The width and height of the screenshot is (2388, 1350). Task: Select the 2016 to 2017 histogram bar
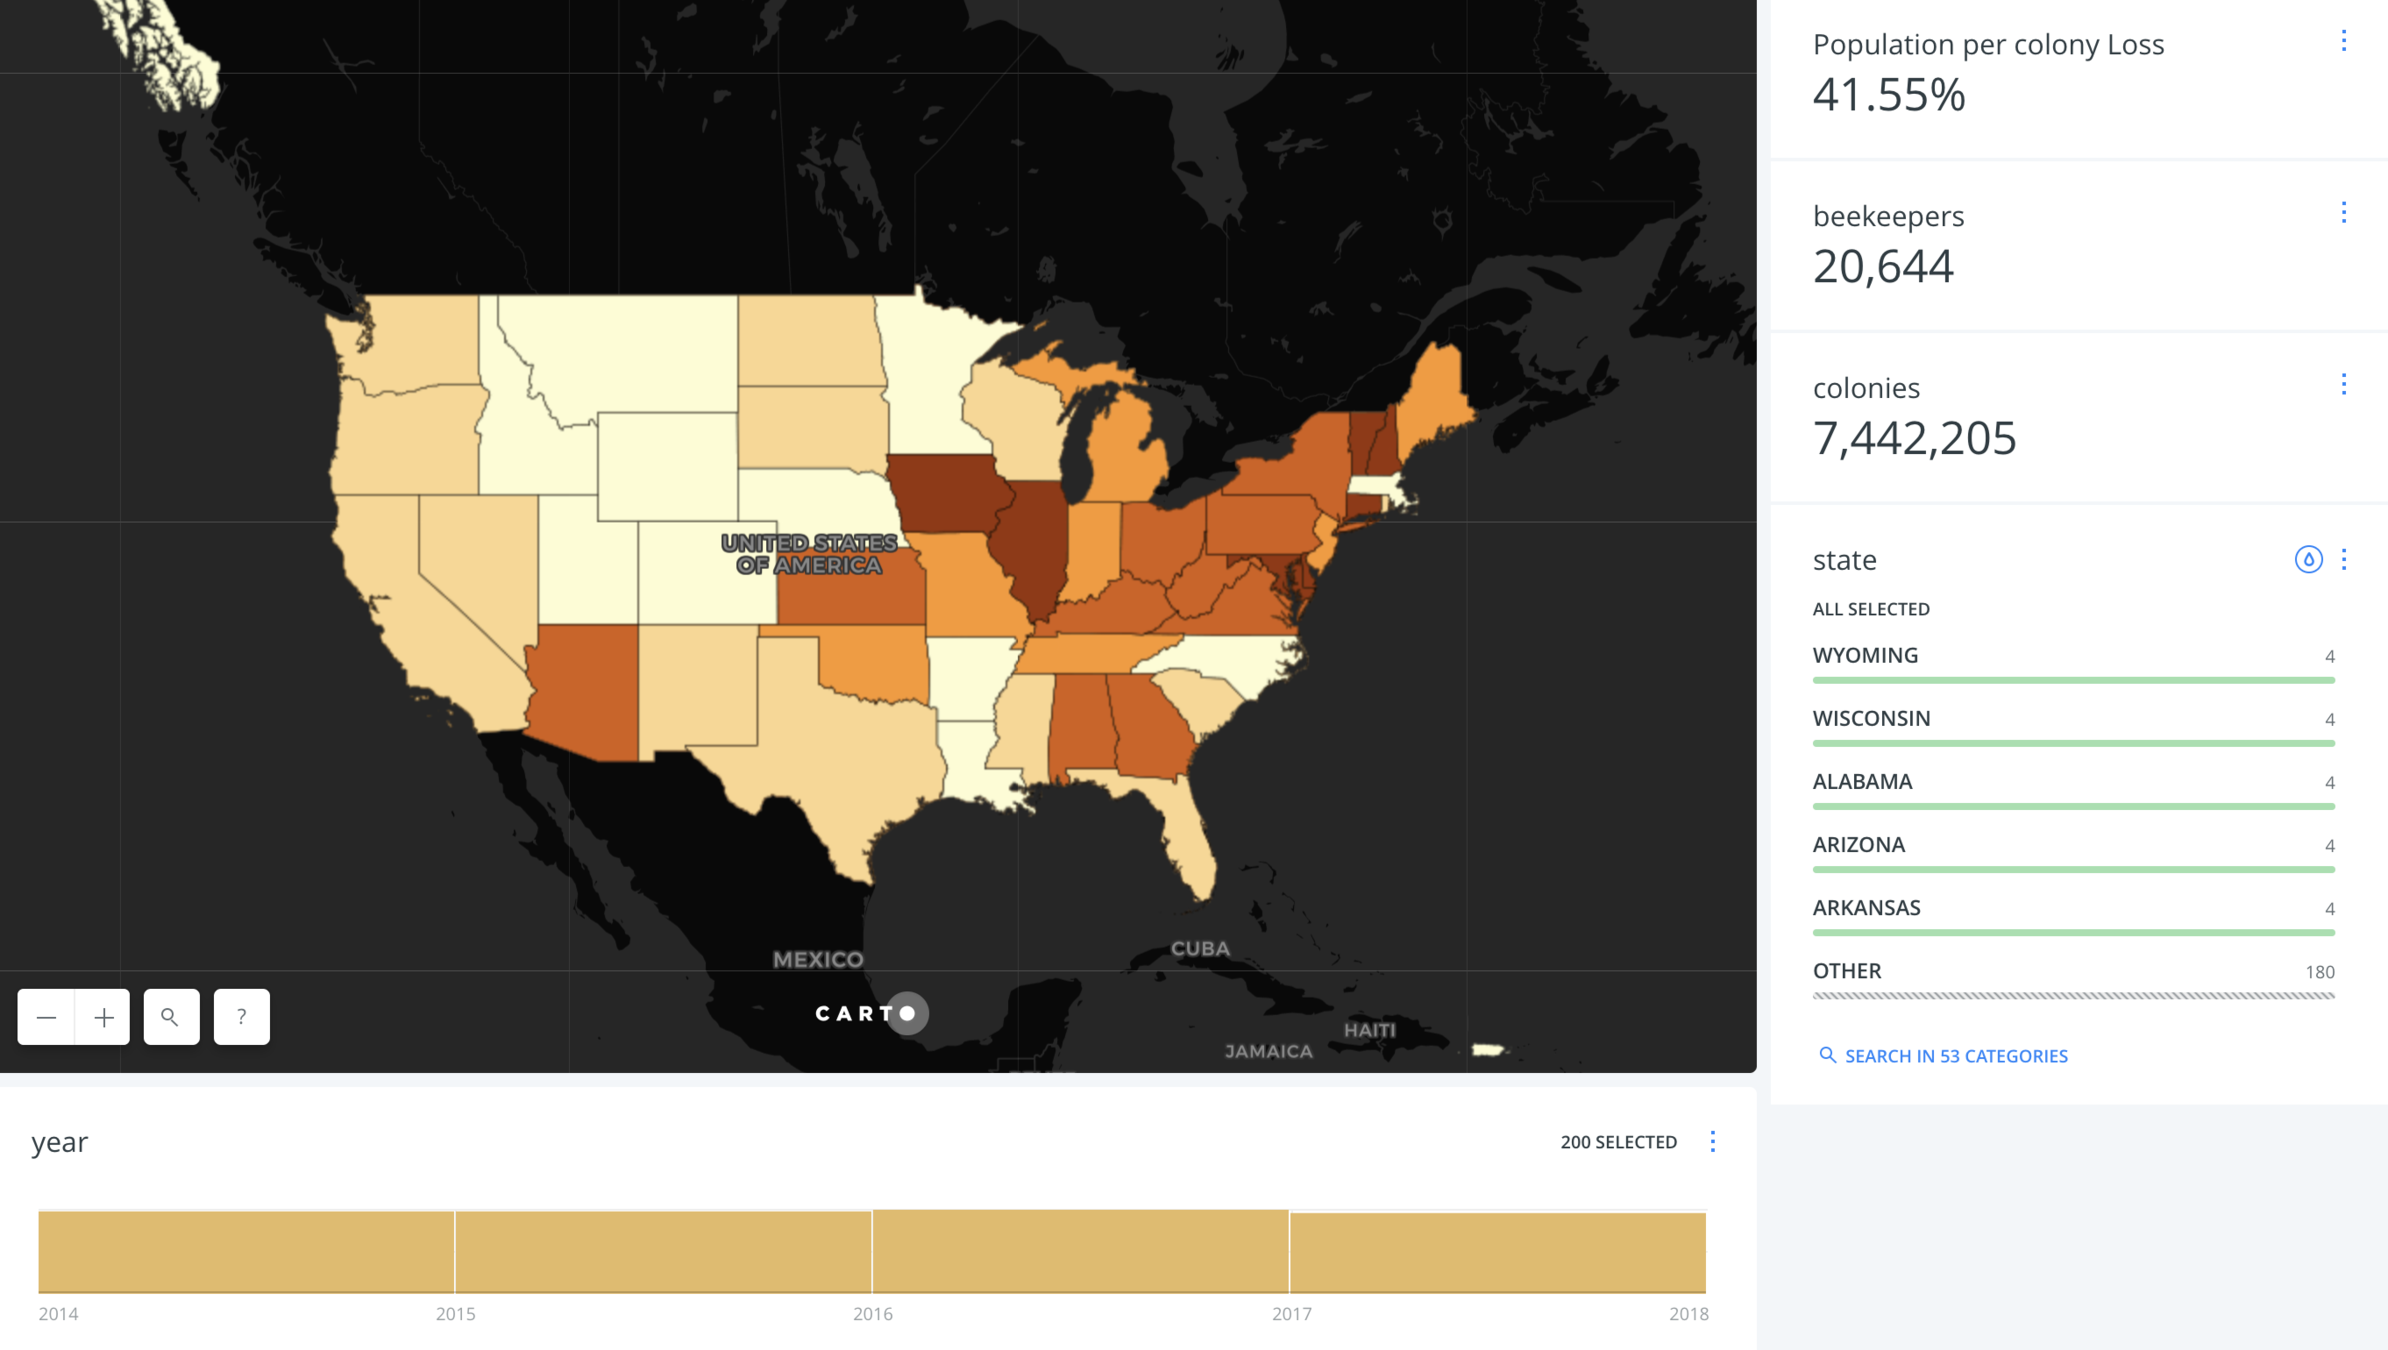click(x=1080, y=1251)
